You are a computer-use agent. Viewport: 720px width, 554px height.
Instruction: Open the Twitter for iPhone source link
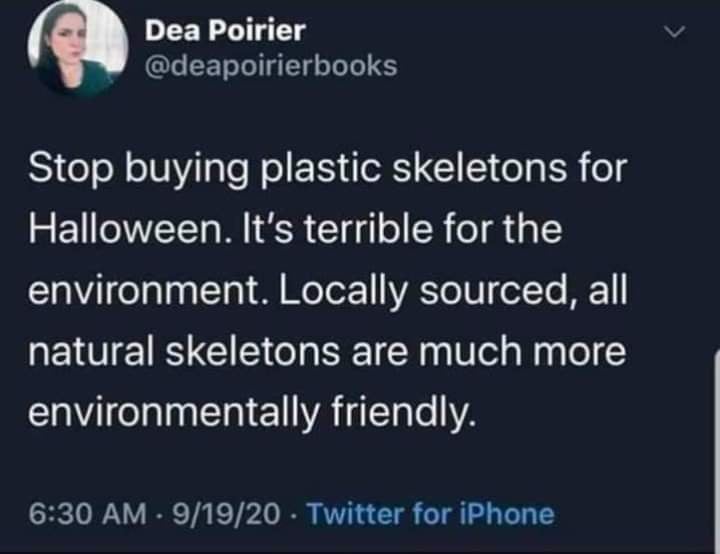(x=429, y=514)
